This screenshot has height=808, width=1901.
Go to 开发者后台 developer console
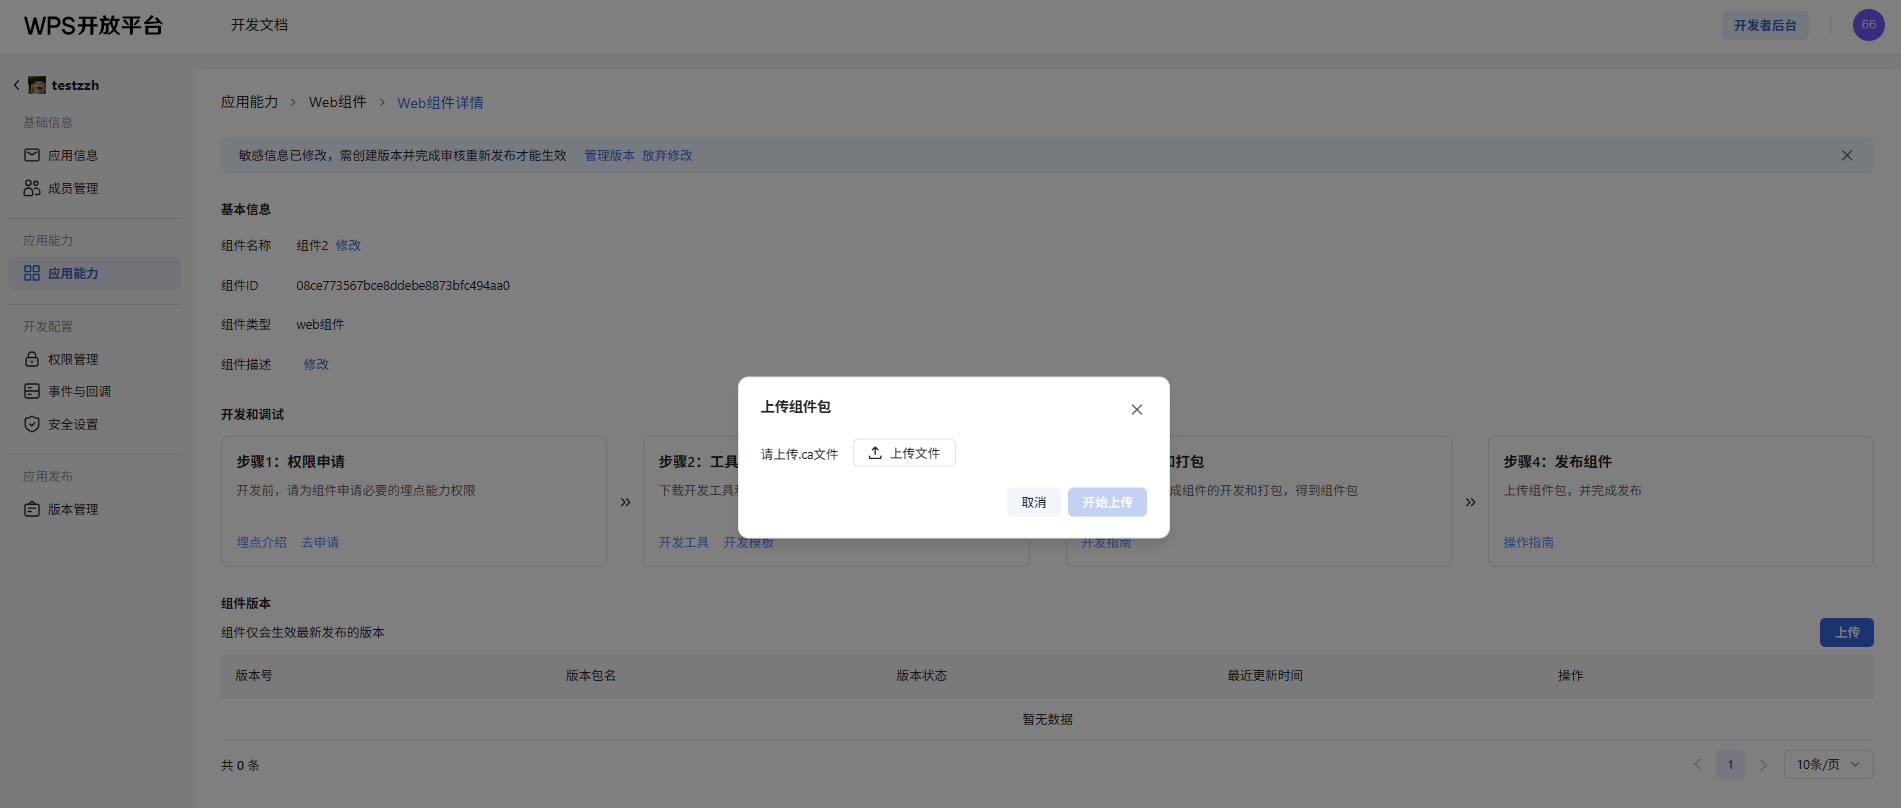point(1764,26)
